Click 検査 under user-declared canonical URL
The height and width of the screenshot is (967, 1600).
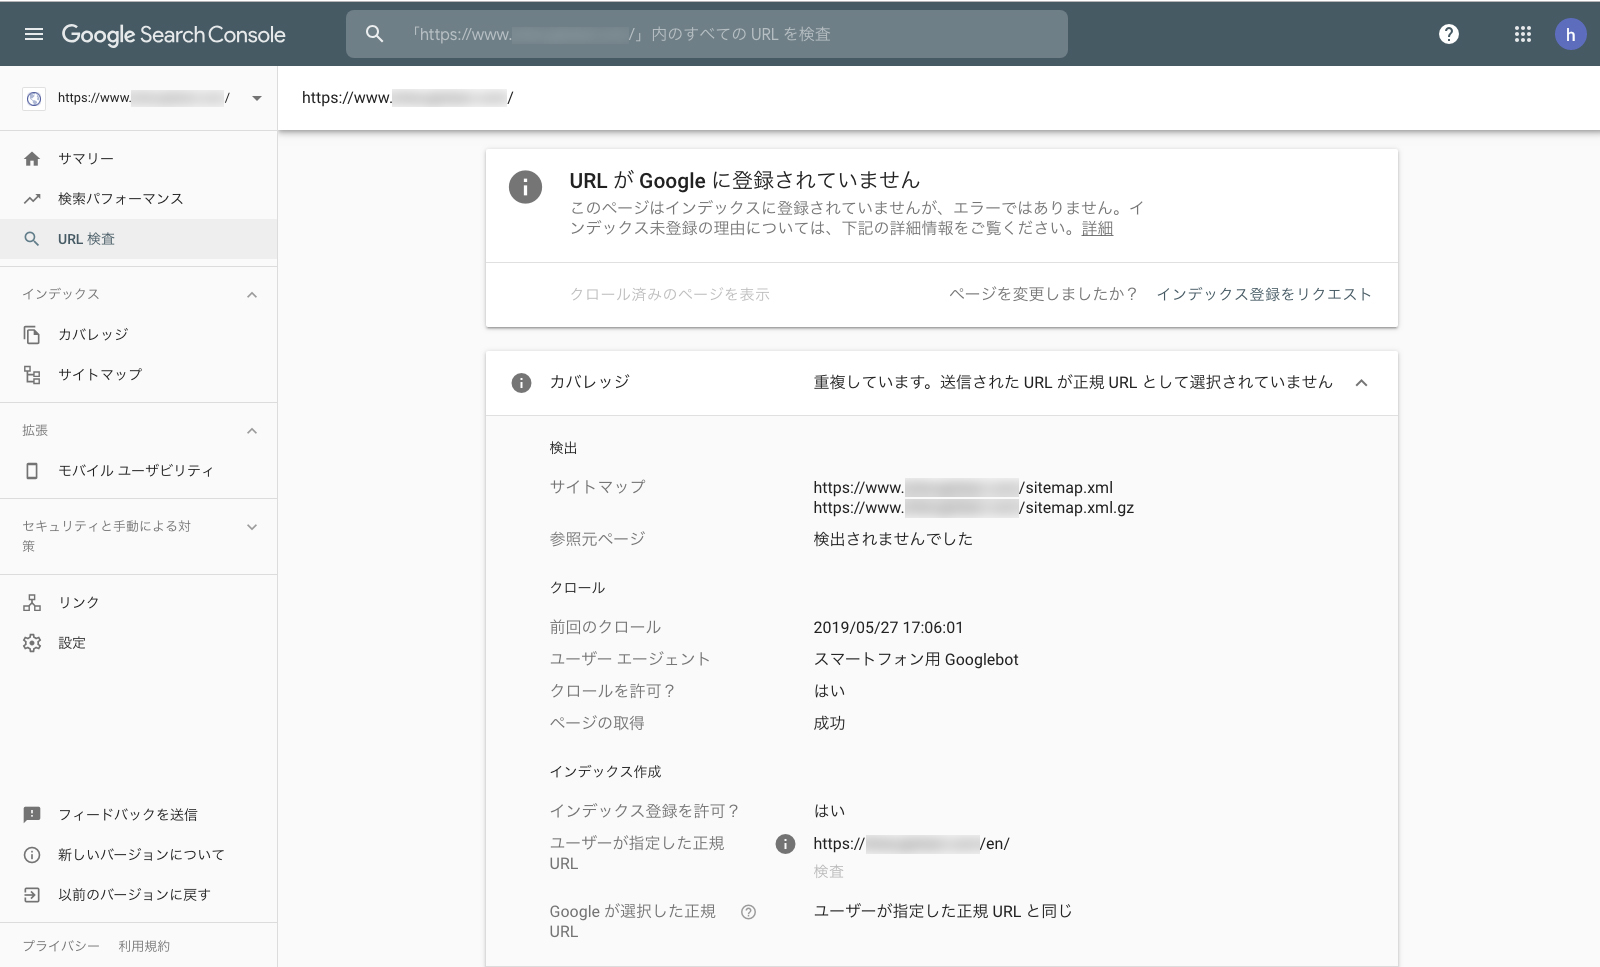pyautogui.click(x=829, y=872)
